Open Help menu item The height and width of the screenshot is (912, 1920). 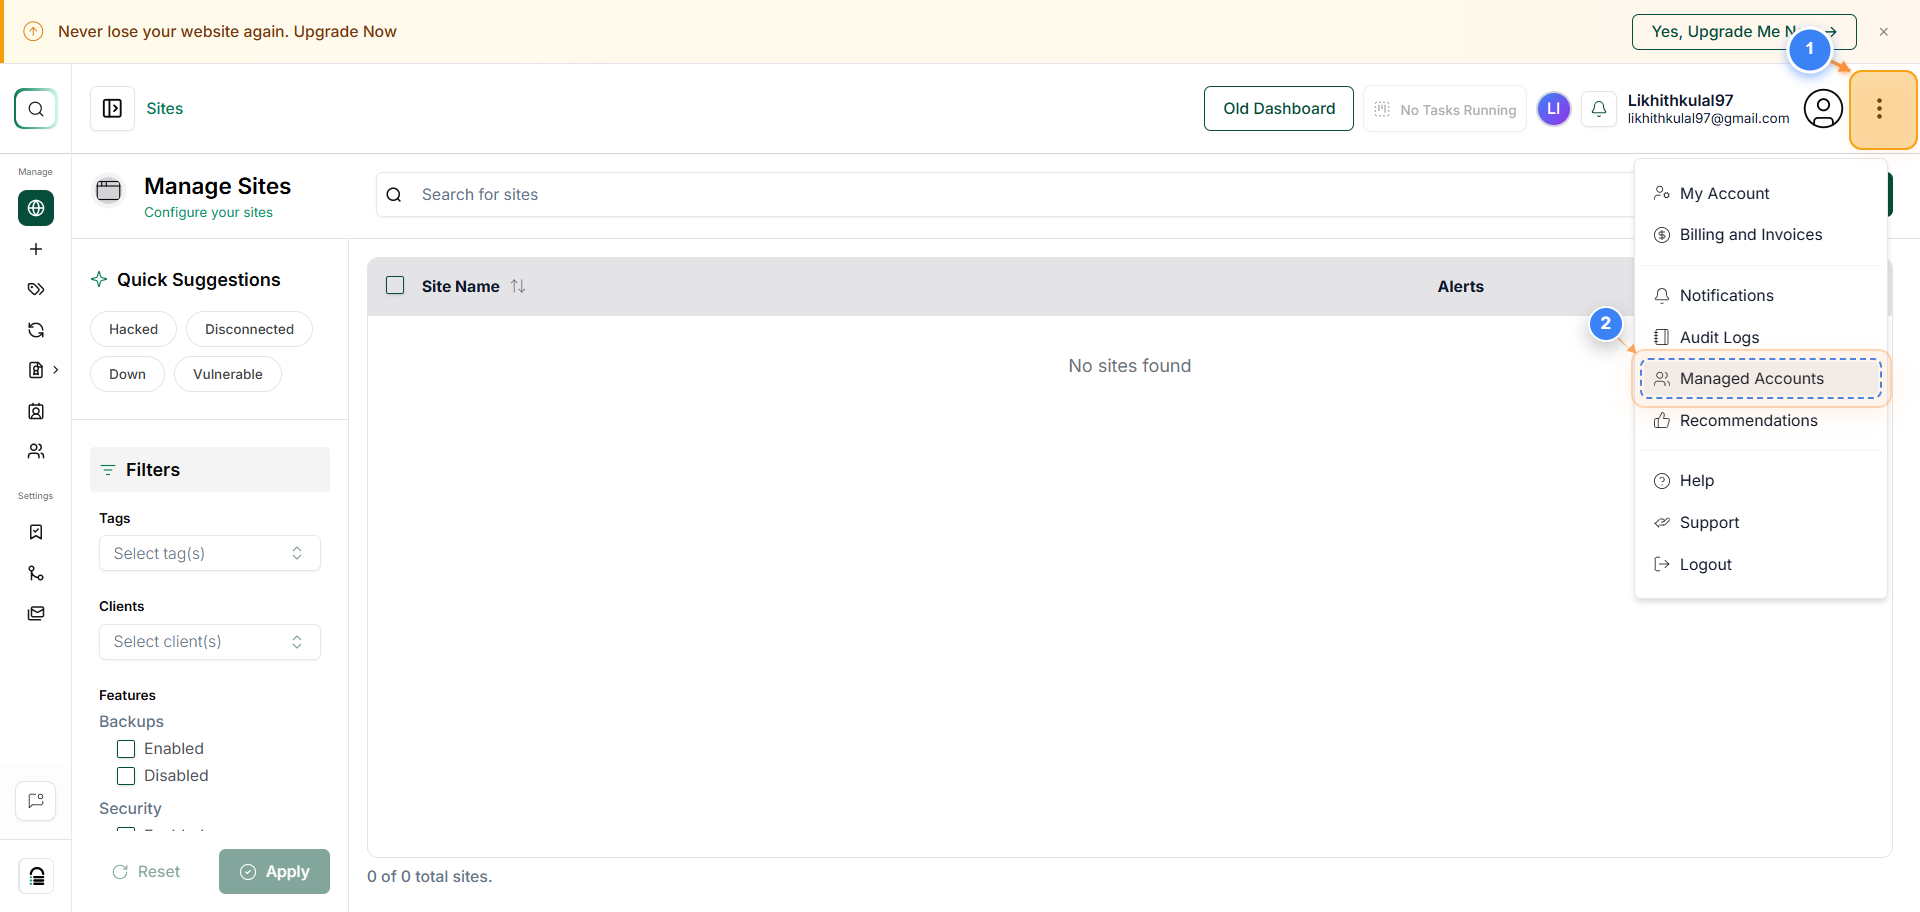point(1760,481)
